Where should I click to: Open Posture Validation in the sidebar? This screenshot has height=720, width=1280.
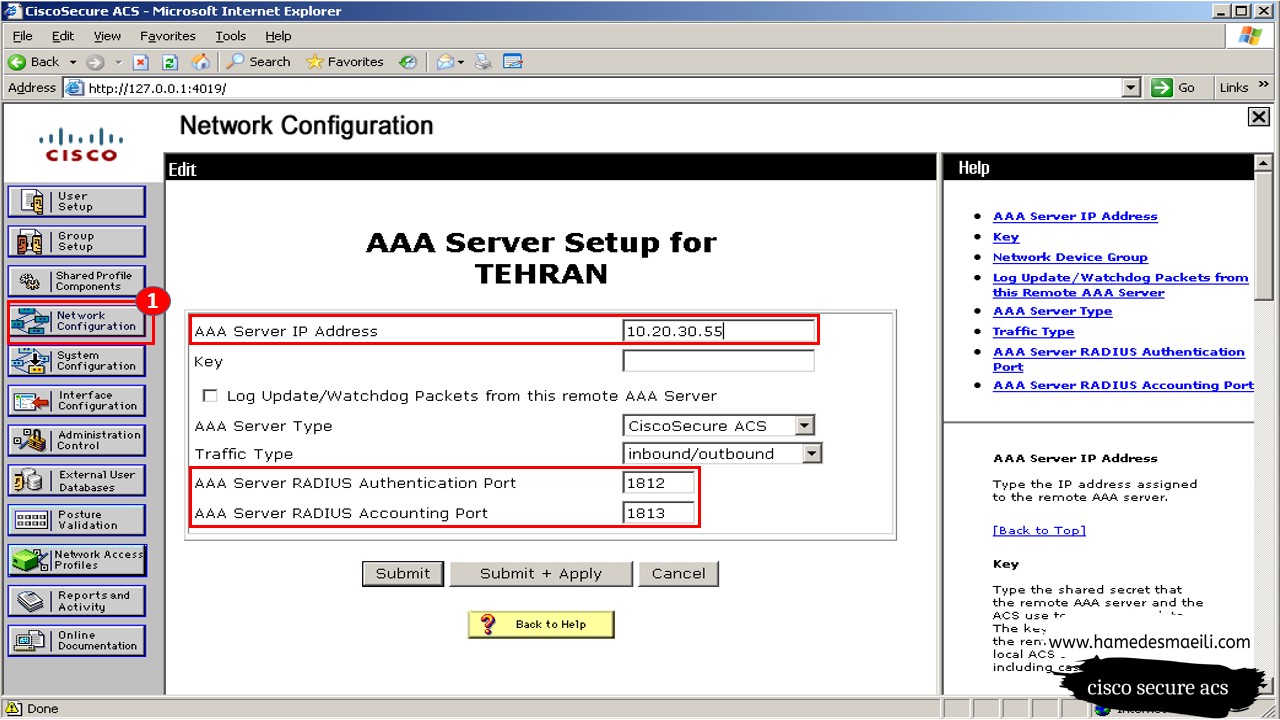[76, 520]
